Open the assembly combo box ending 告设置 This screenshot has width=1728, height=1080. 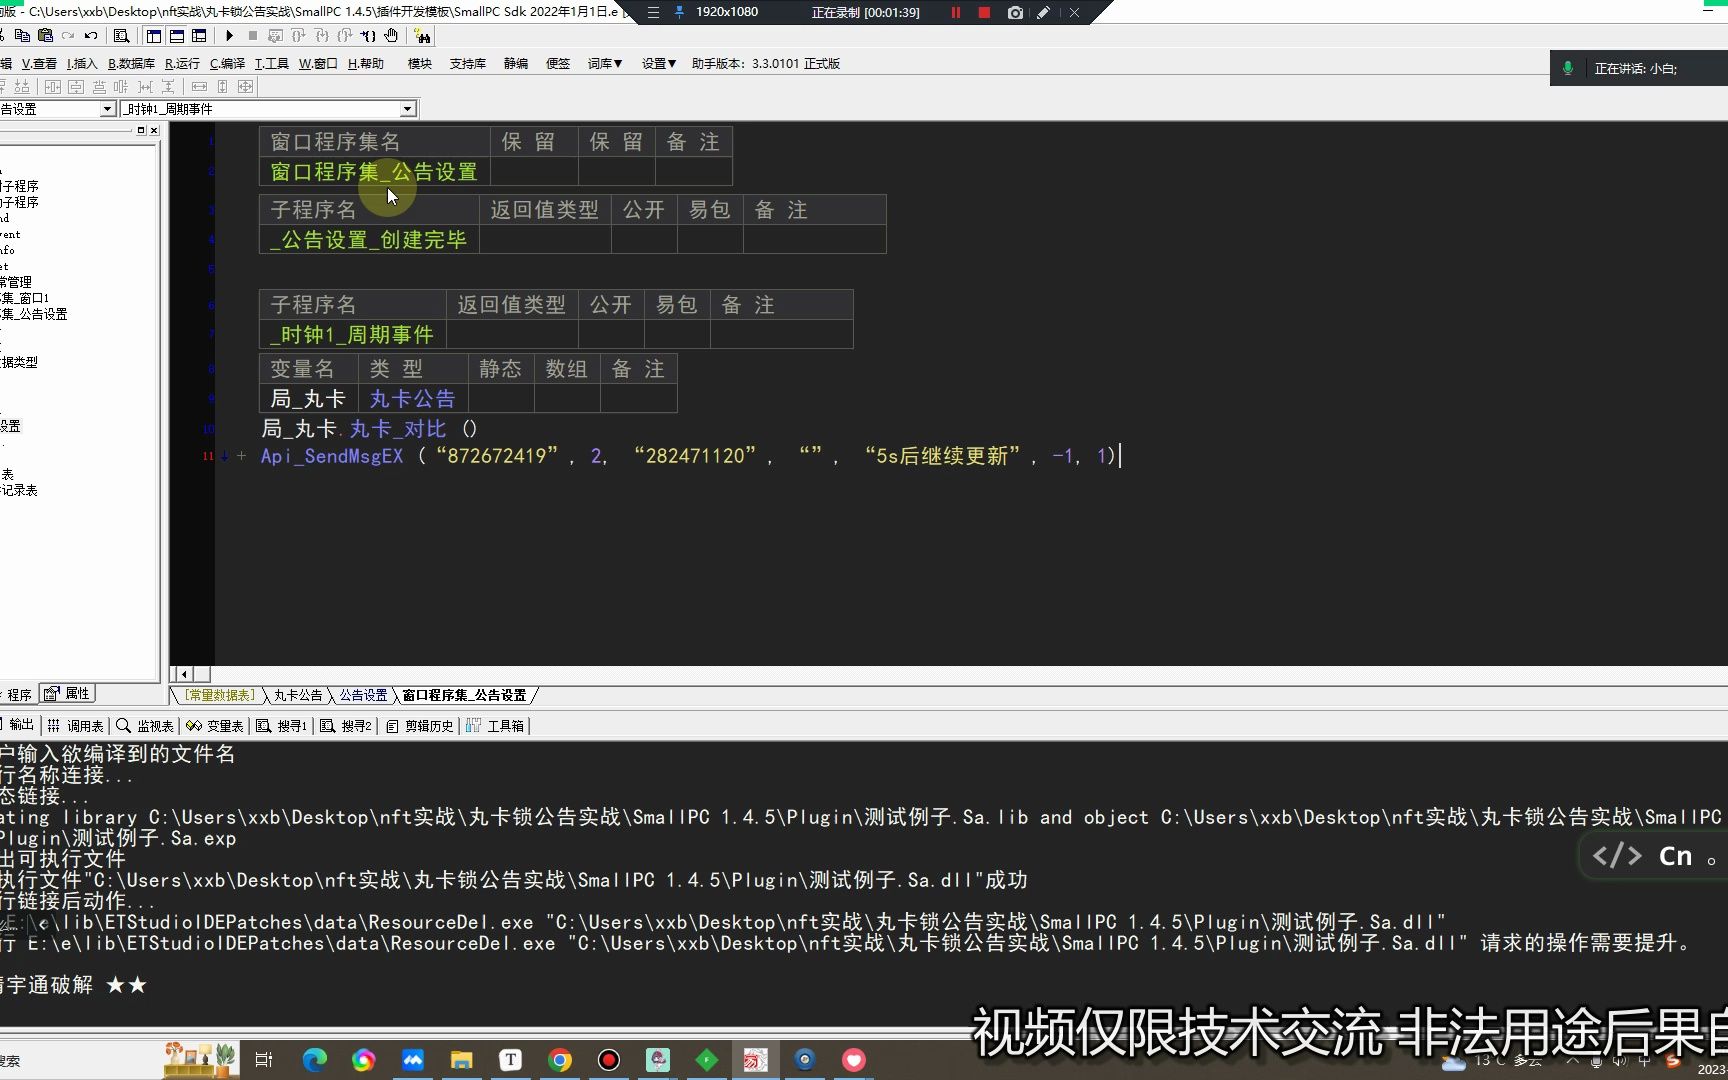point(107,109)
